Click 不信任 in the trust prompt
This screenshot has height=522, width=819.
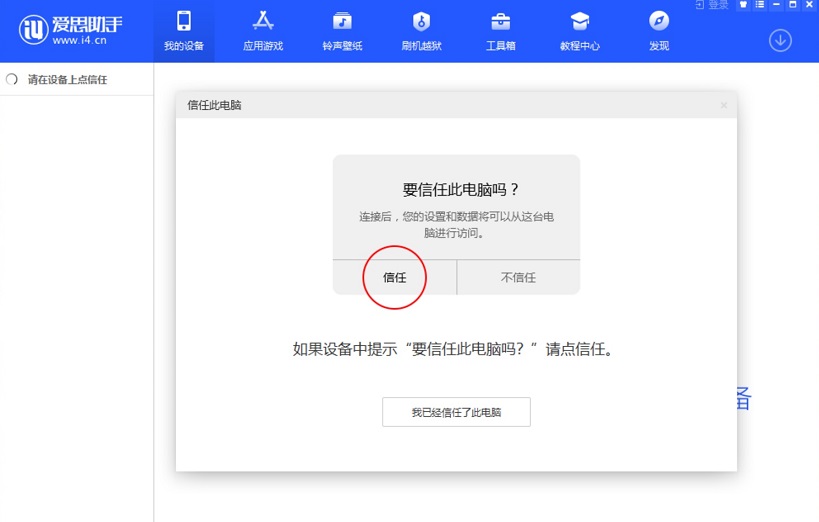click(x=518, y=277)
